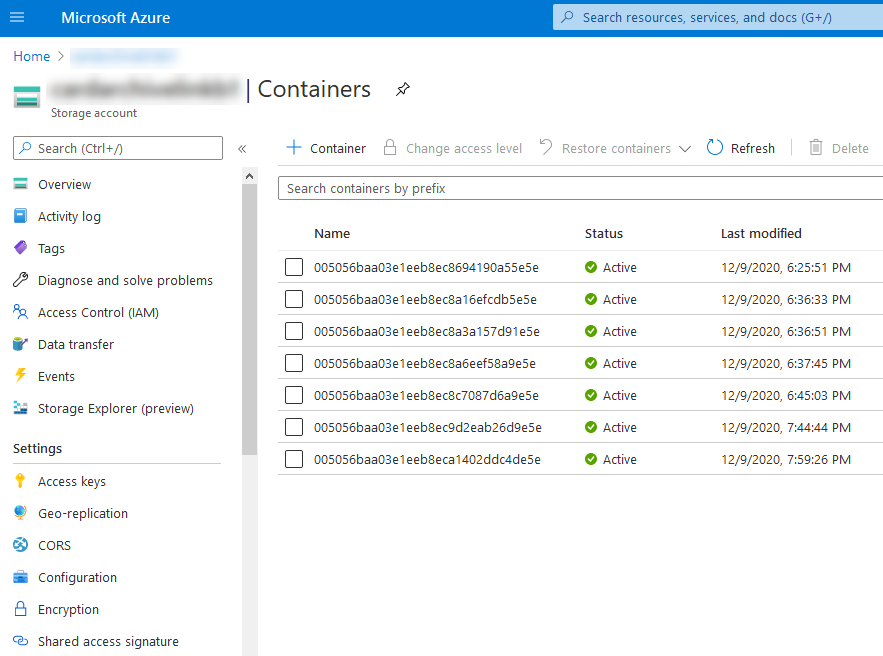883x656 pixels.
Task: Tick the checkbox for container ending 8a3a157d91e5e
Action: click(294, 331)
